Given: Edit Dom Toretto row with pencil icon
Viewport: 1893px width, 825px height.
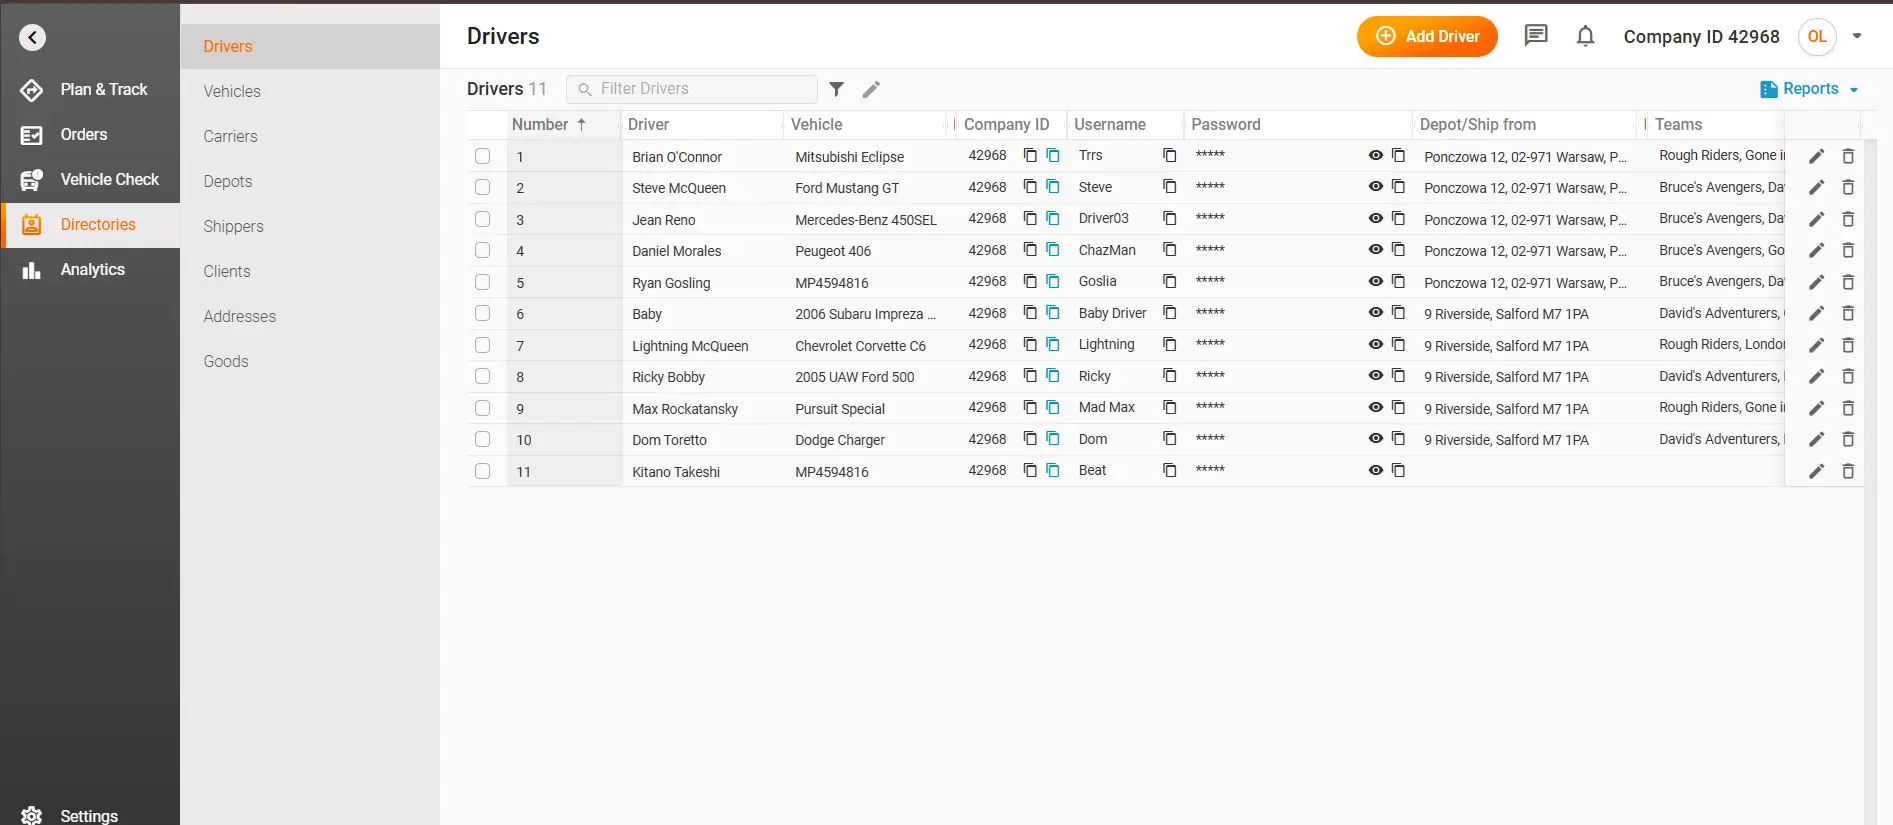Looking at the screenshot, I should (1817, 439).
